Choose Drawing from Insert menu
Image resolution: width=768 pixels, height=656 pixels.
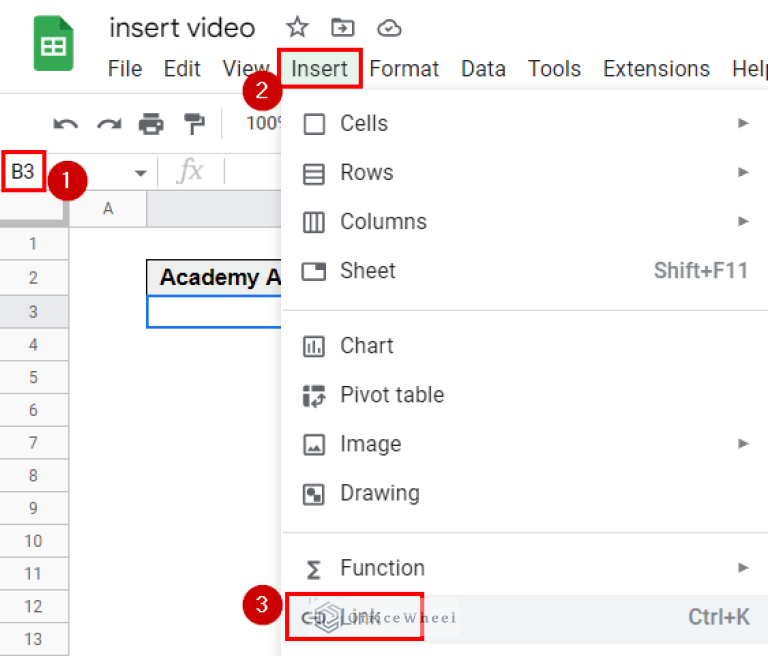tap(525, 493)
